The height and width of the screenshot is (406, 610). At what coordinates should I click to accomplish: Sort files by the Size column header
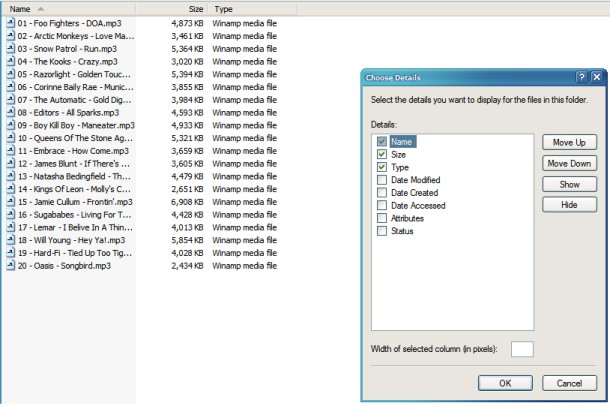point(172,9)
